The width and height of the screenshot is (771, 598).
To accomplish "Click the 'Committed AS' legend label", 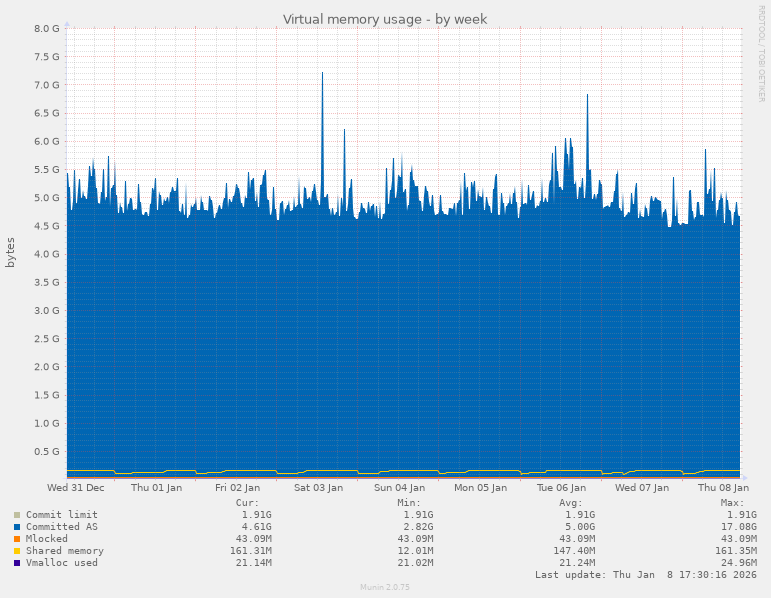I will pos(62,526).
